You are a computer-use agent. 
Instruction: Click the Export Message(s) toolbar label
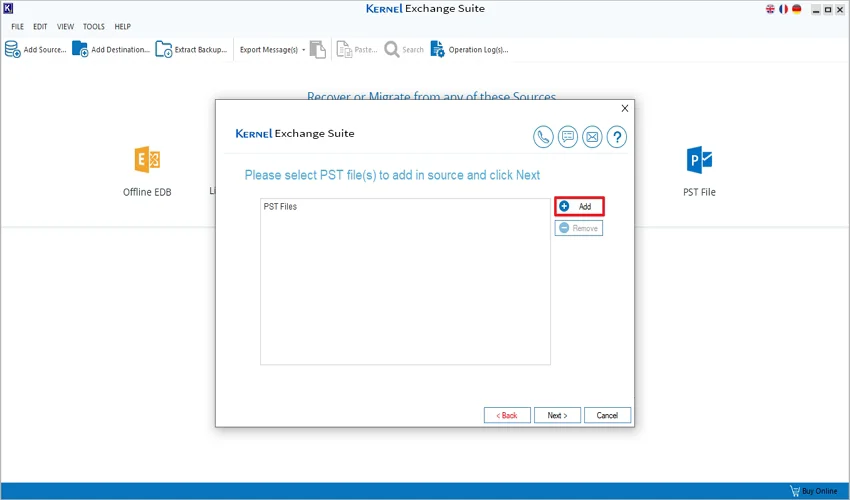point(269,50)
